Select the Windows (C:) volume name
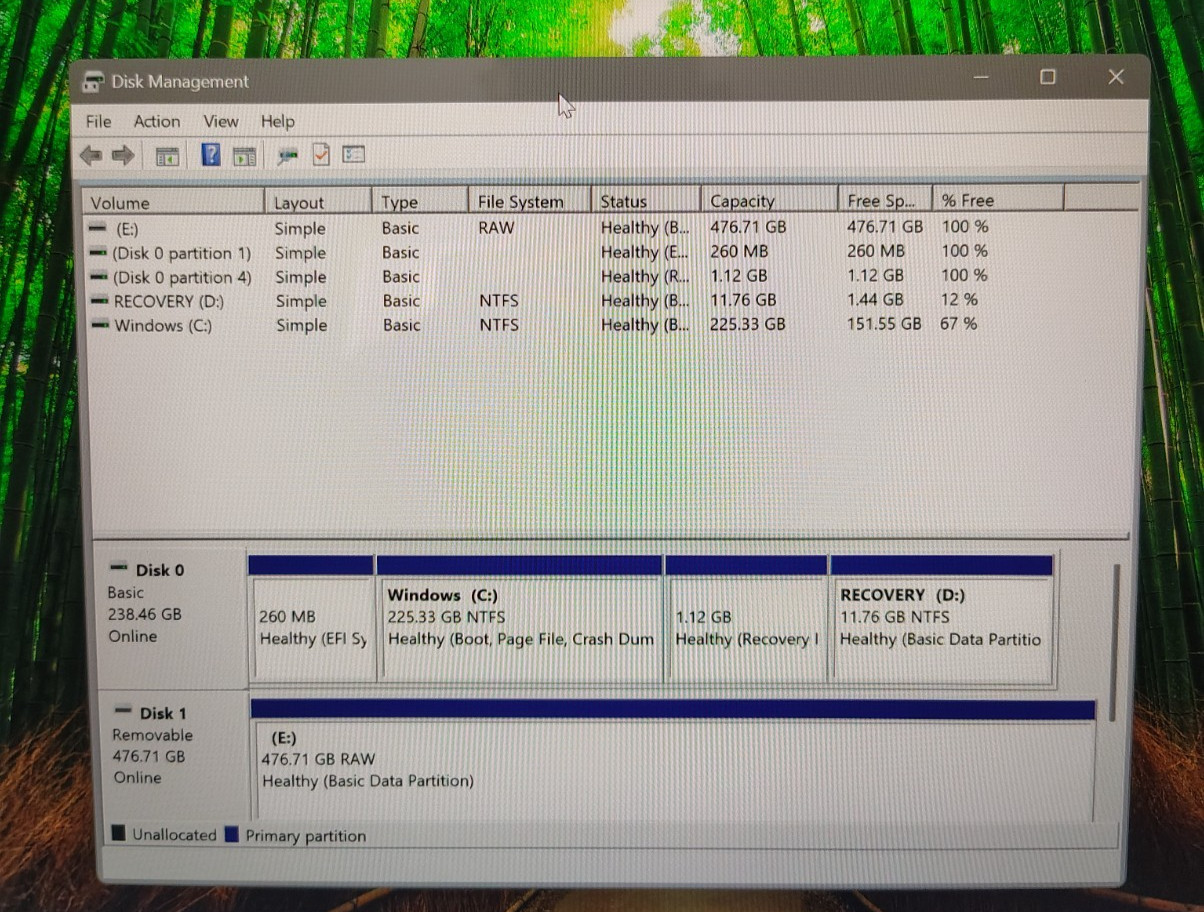Viewport: 1204px width, 912px height. click(163, 325)
